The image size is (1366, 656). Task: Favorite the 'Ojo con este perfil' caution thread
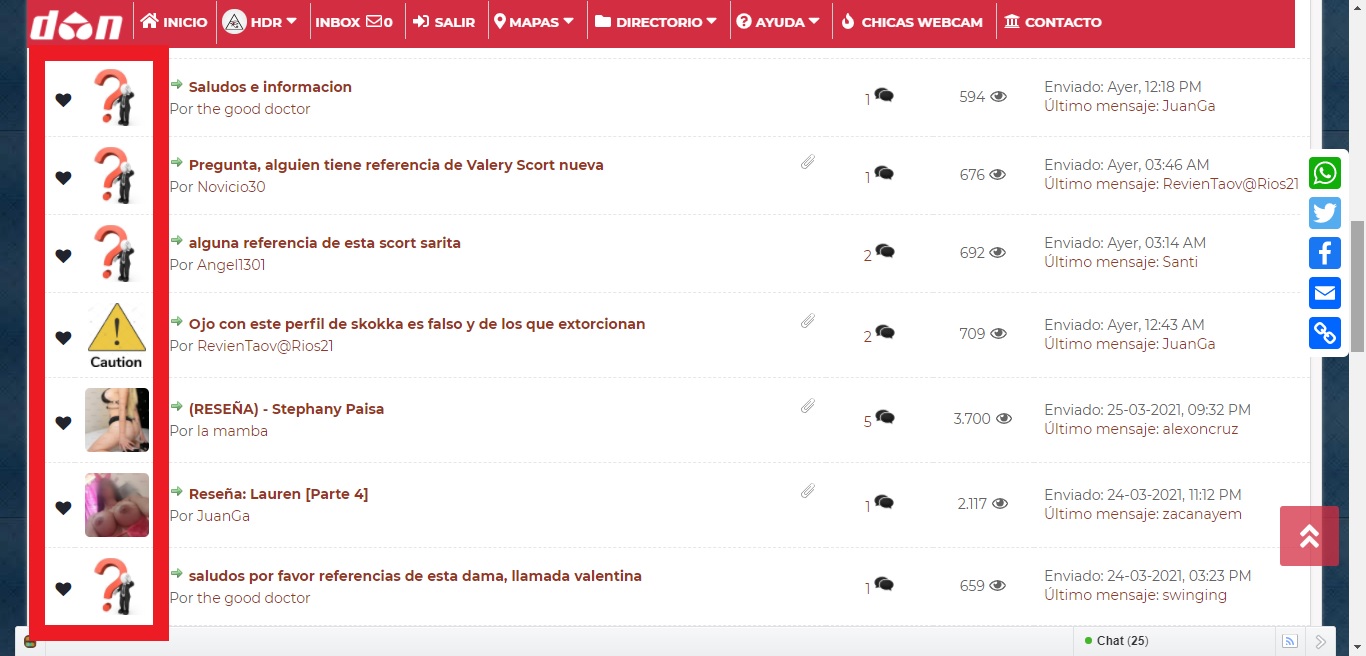pyautogui.click(x=63, y=338)
